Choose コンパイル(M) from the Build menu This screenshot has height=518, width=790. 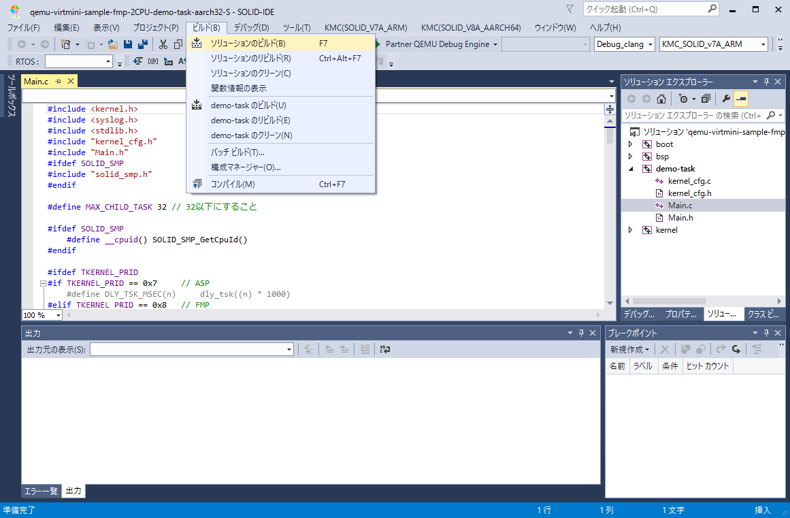coord(232,184)
